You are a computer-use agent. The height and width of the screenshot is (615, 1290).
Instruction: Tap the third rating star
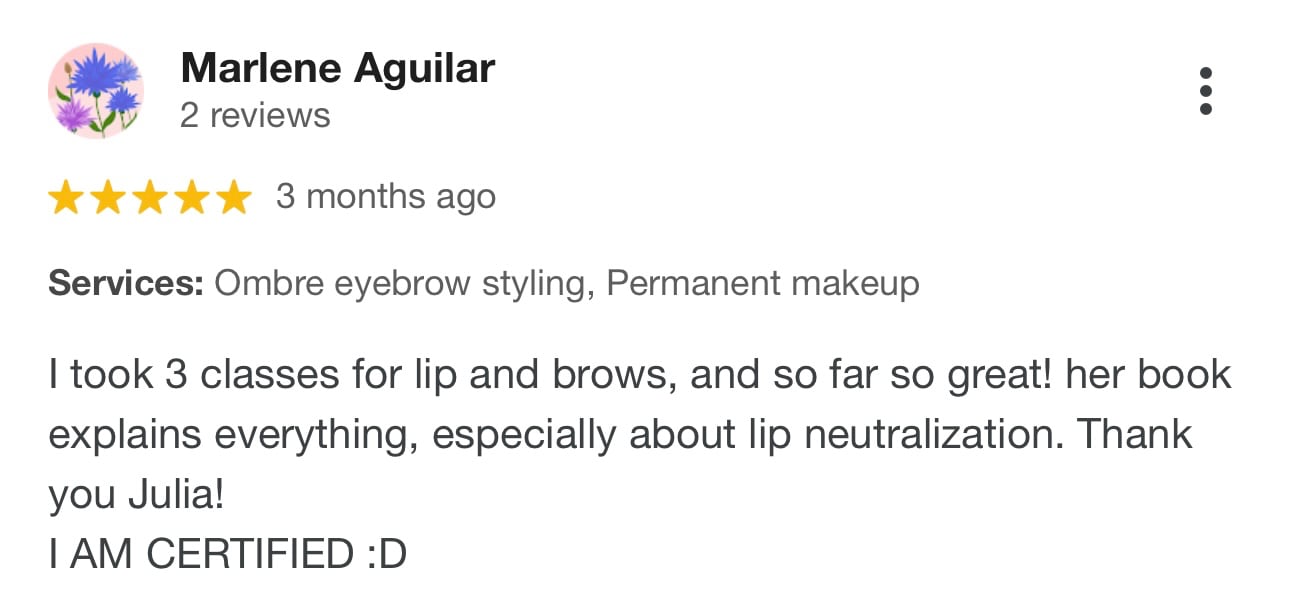(149, 198)
